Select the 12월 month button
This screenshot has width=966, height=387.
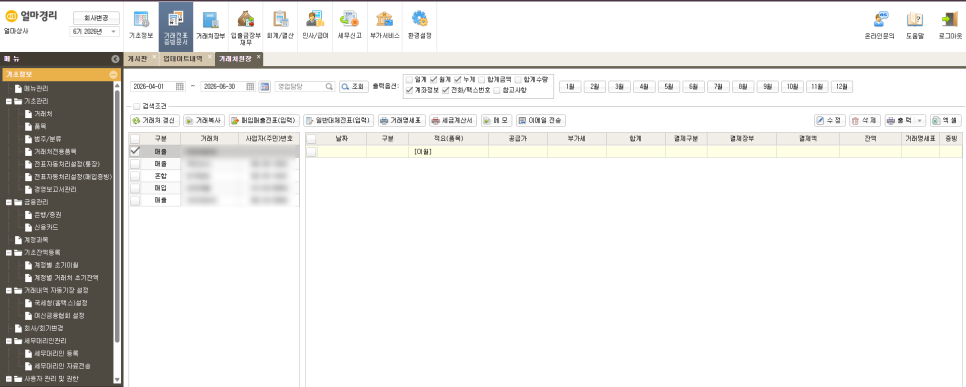[842, 87]
